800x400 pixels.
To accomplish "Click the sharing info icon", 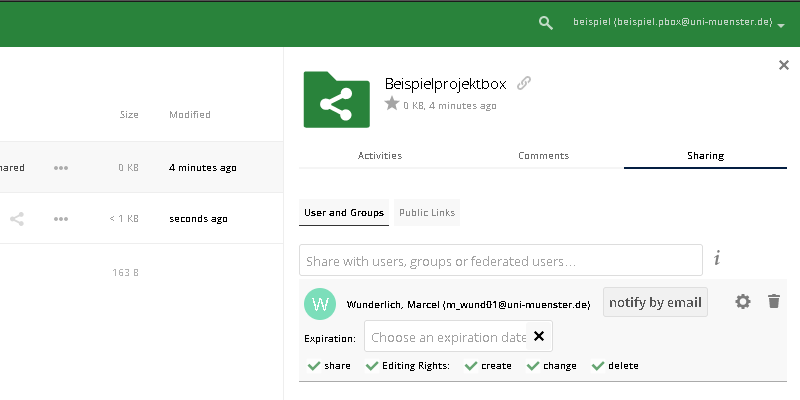I will click(717, 259).
